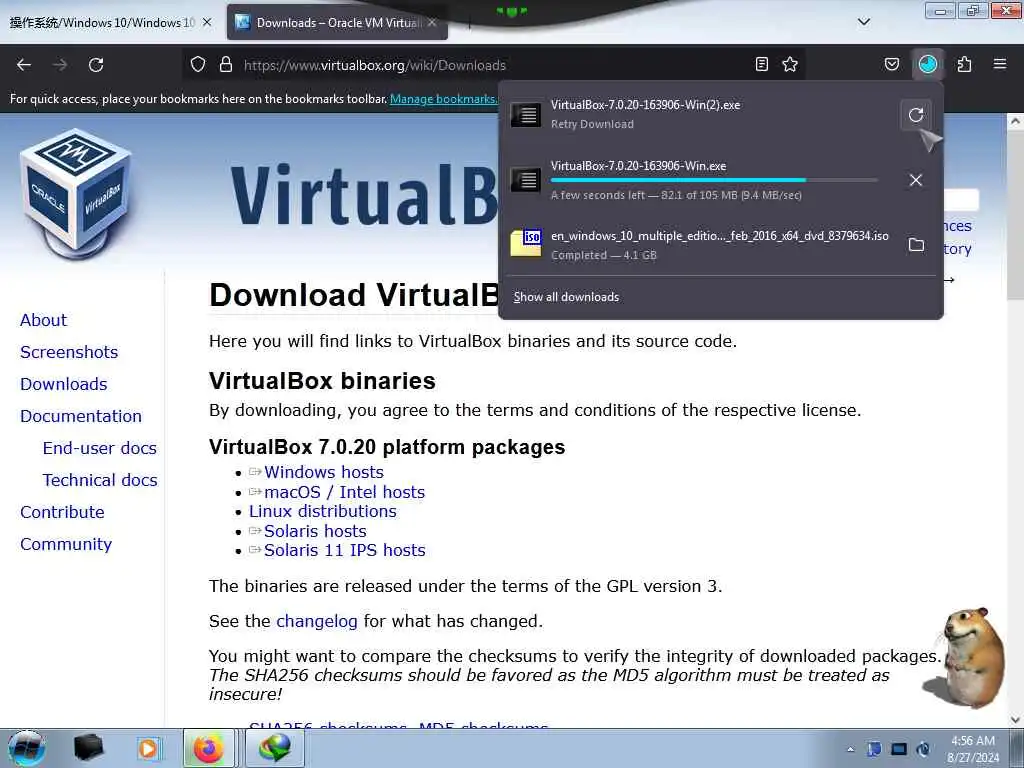Show the Windows 10 ISO in folder
Image resolution: width=1024 pixels, height=768 pixels.
click(916, 245)
